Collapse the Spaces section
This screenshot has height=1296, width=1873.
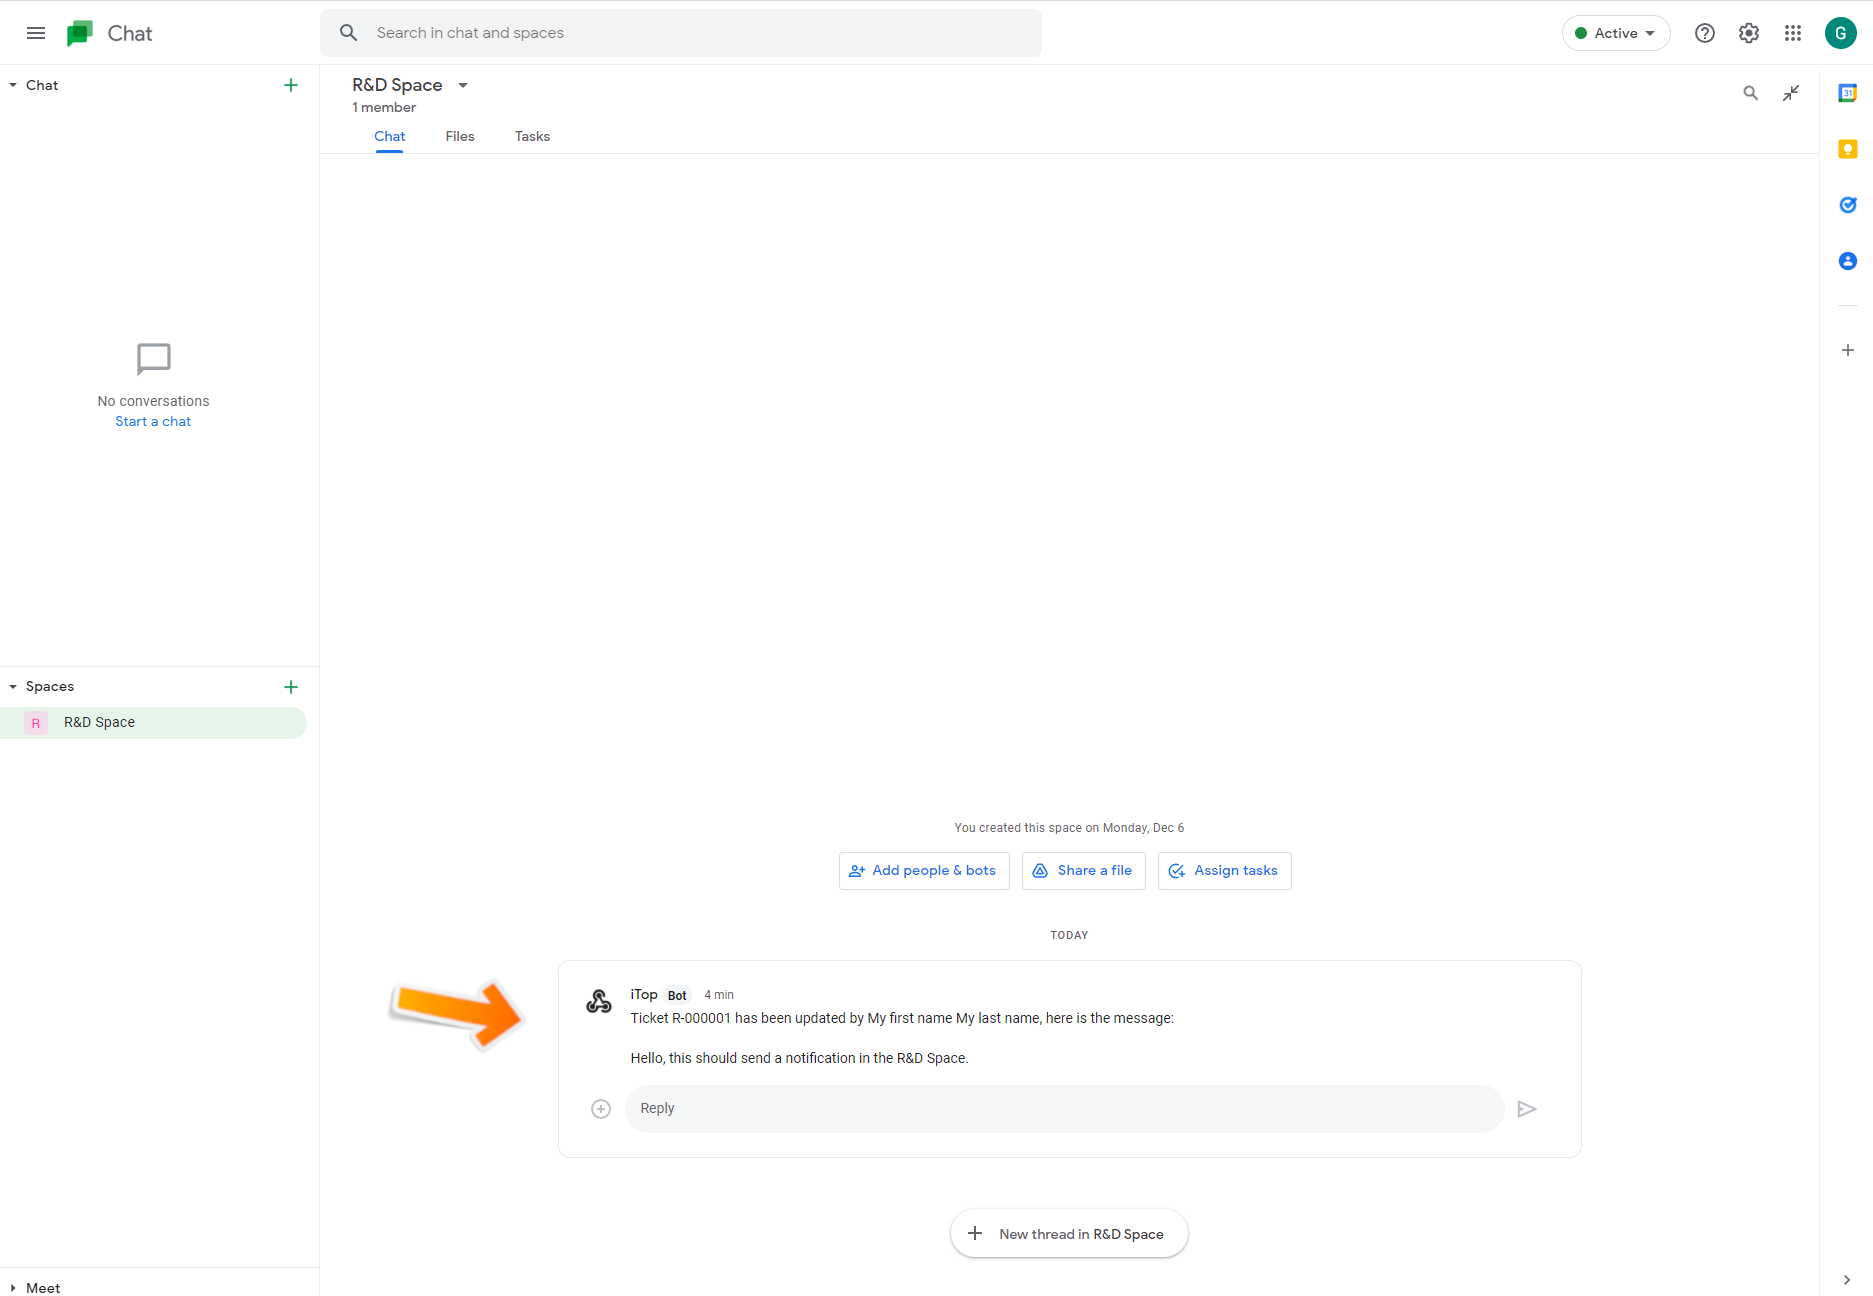coord(13,687)
